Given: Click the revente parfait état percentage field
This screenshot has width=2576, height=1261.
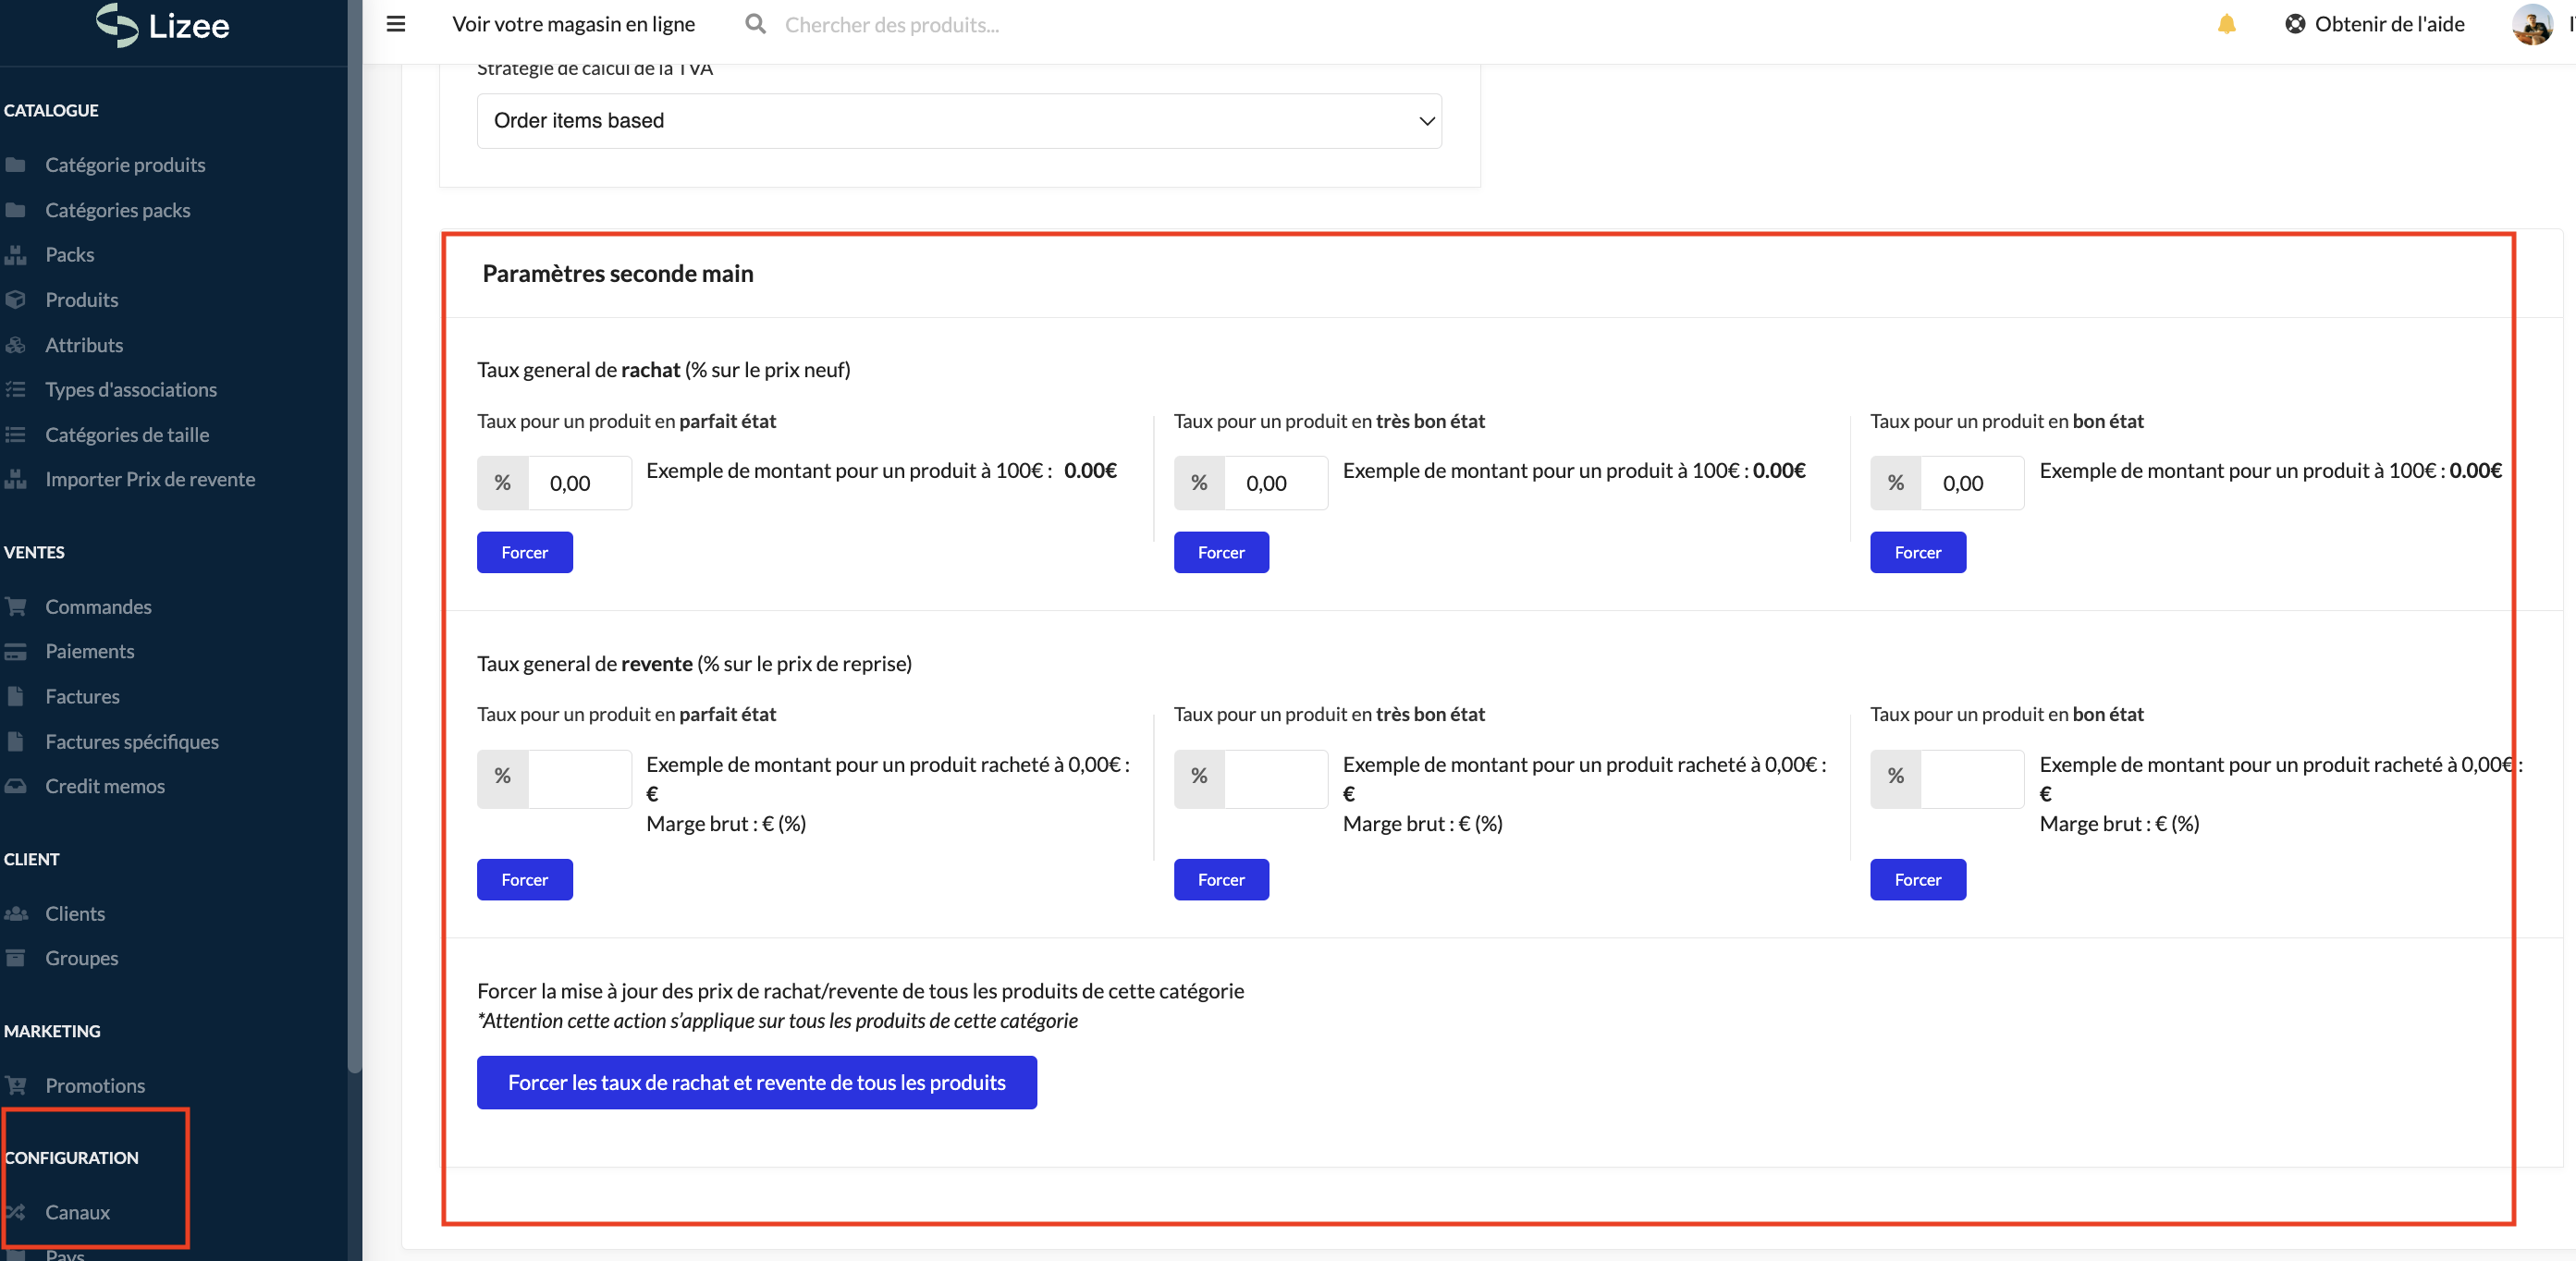Looking at the screenshot, I should pos(579,778).
